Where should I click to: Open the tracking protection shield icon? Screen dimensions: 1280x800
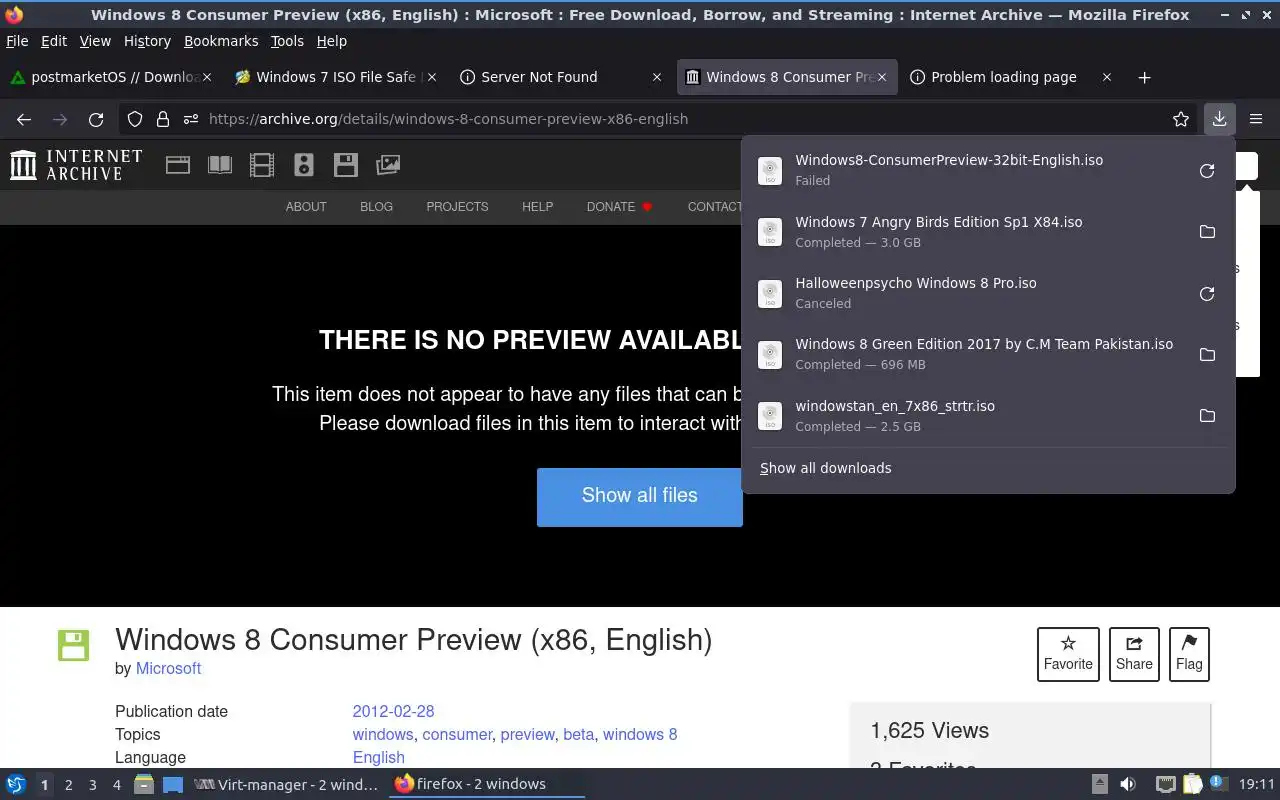point(135,119)
